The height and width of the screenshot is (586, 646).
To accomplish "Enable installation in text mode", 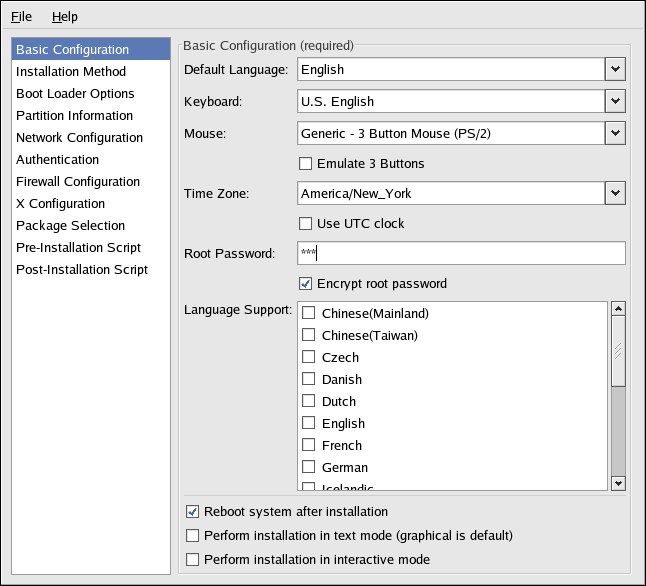I will (193, 536).
